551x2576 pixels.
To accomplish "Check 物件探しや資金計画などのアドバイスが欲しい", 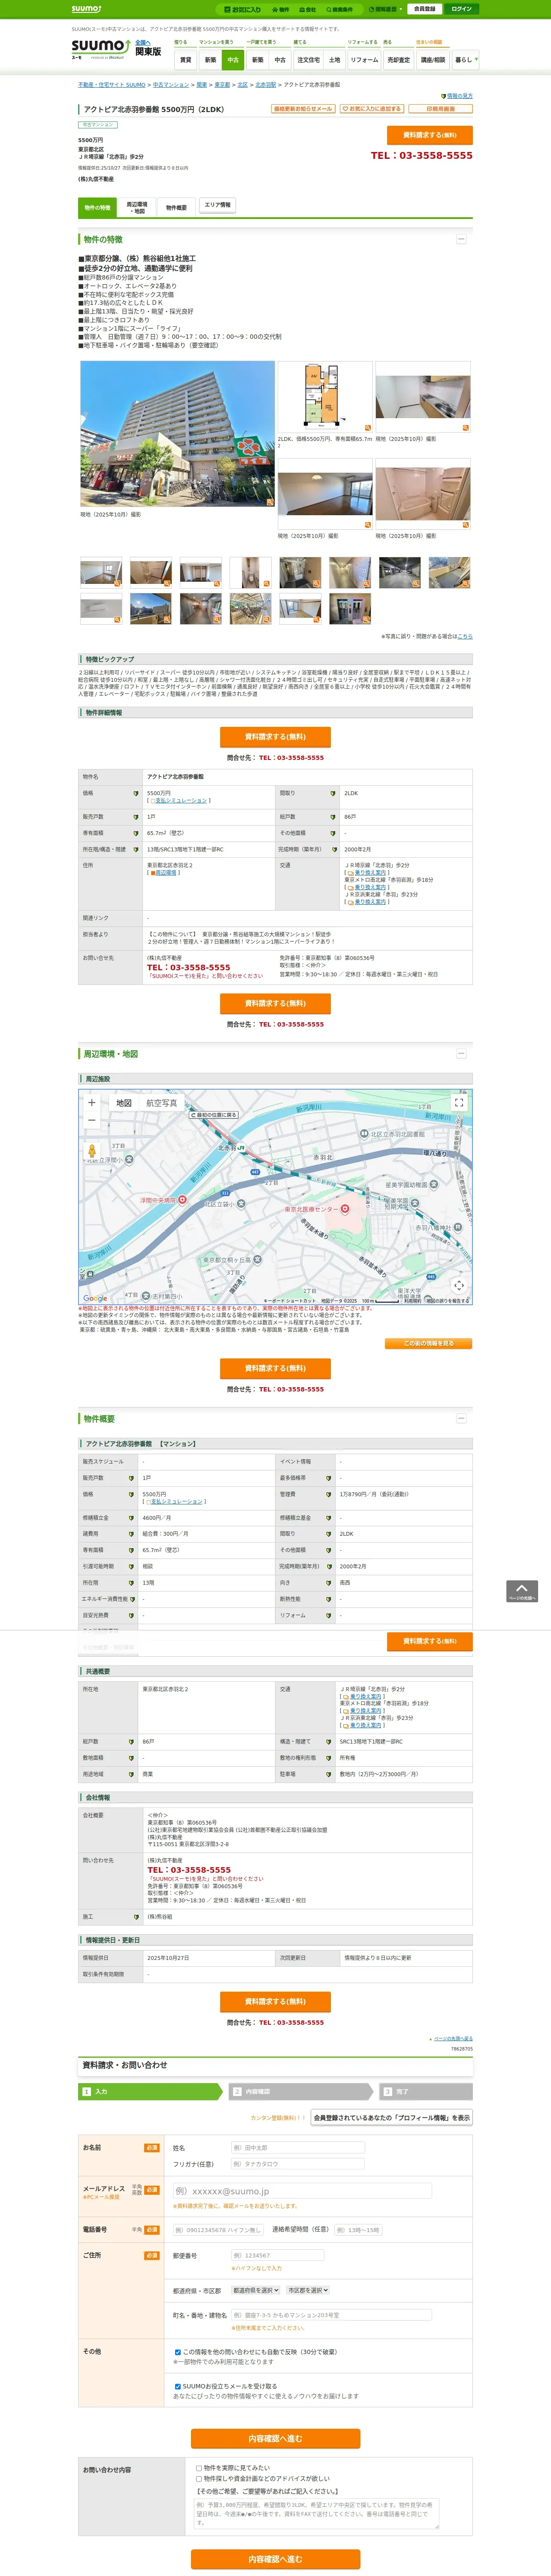I will pyautogui.click(x=199, y=2479).
